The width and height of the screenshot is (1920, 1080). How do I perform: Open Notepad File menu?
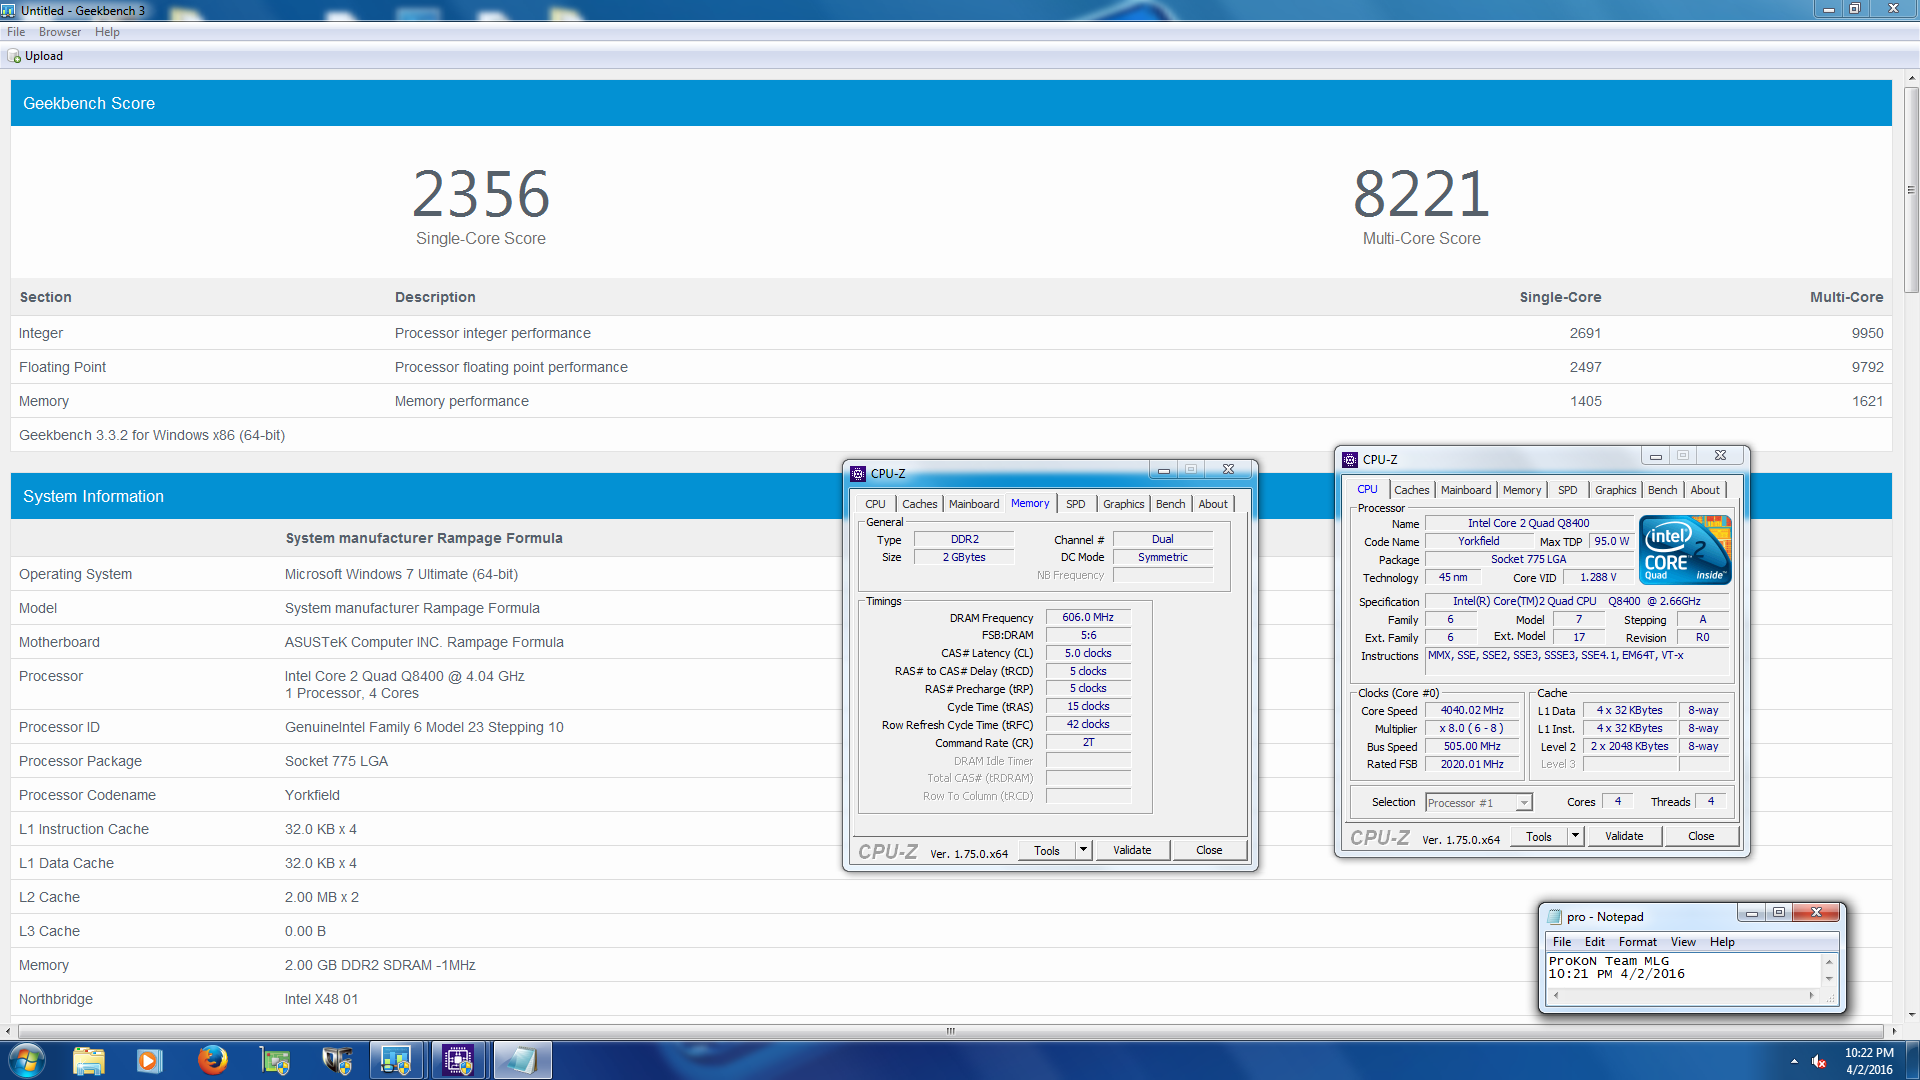point(1561,942)
